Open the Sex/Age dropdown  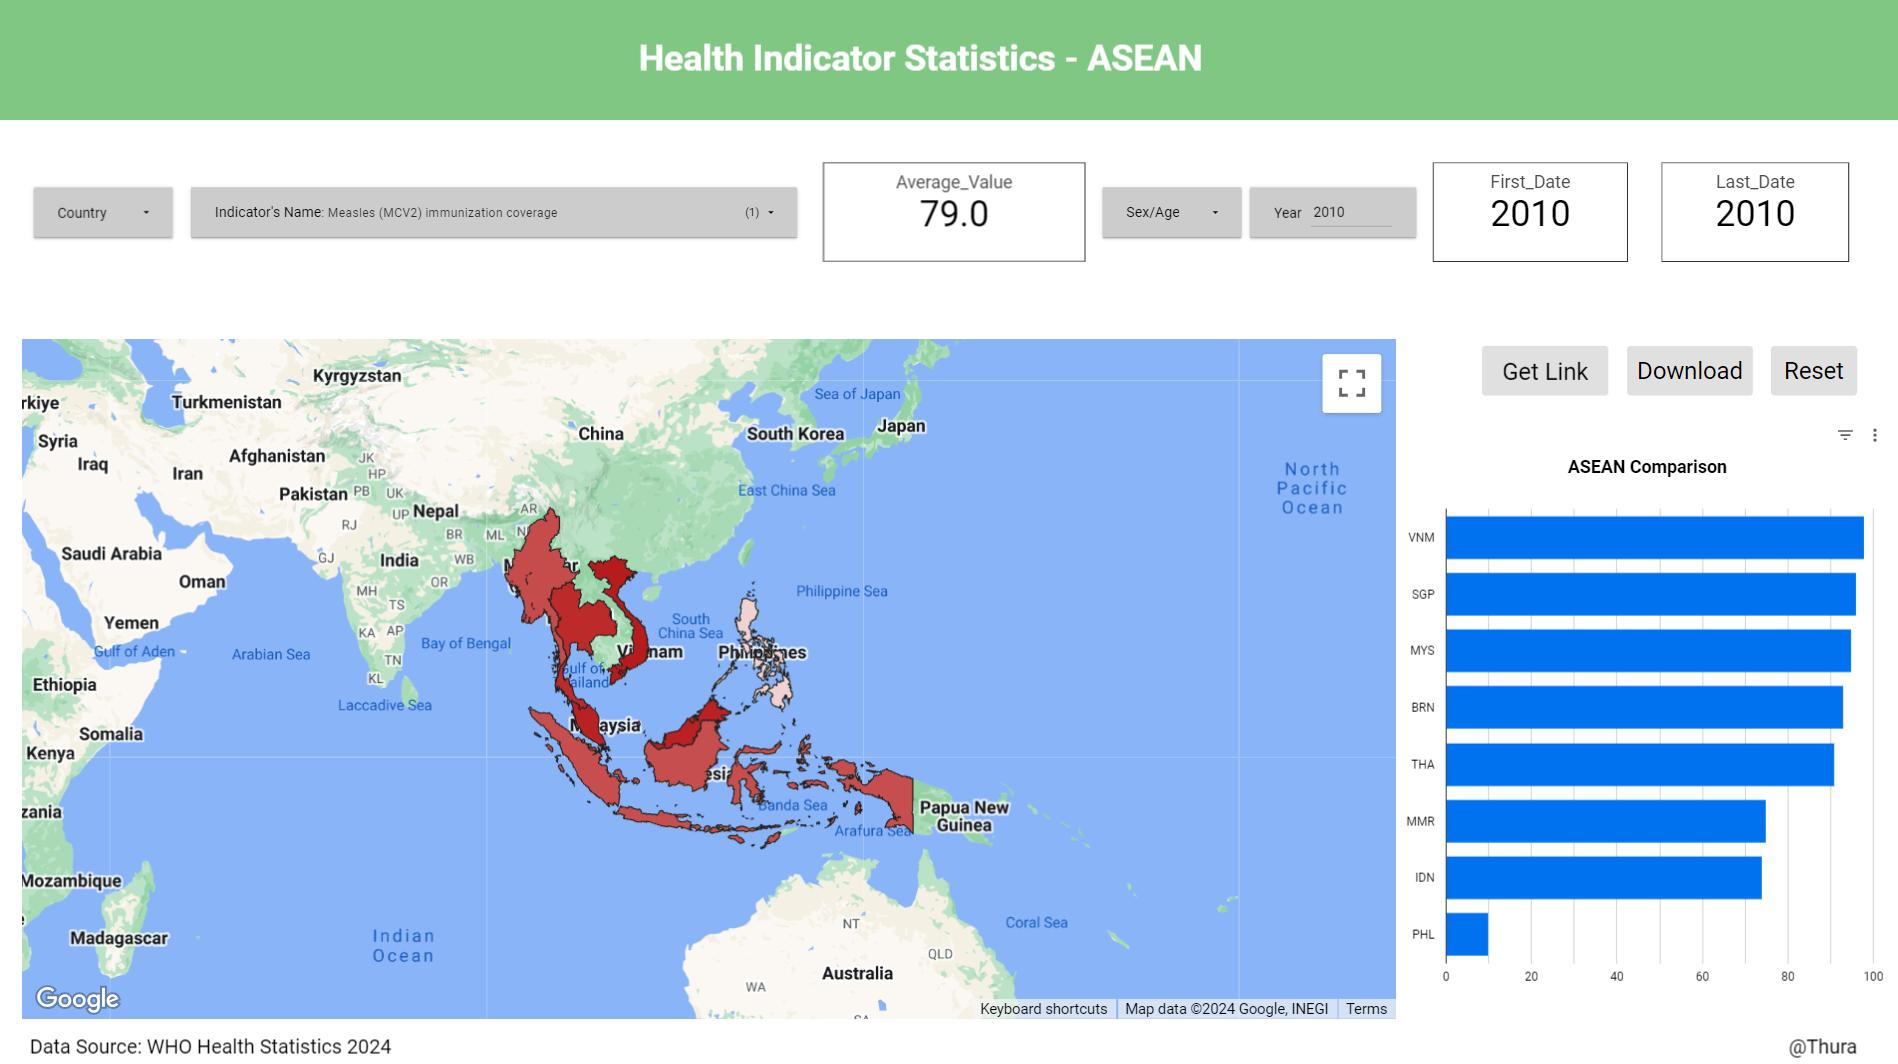1171,212
